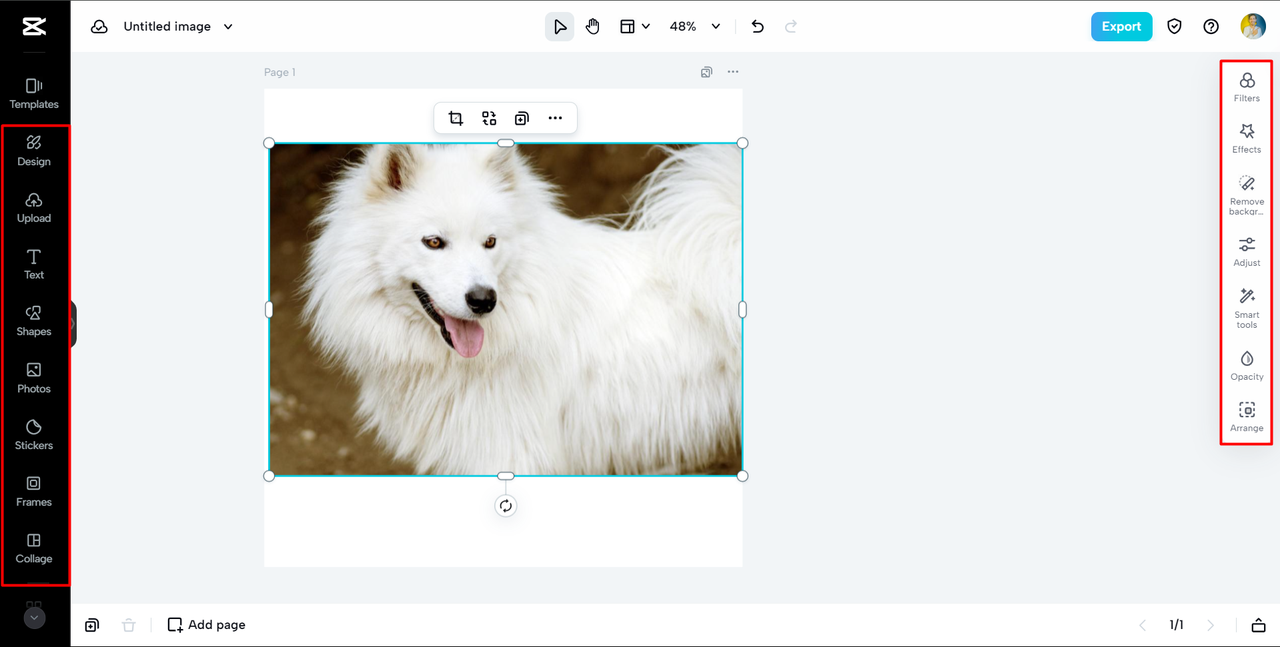Open the Opacity control
The image size is (1280, 647).
1247,365
